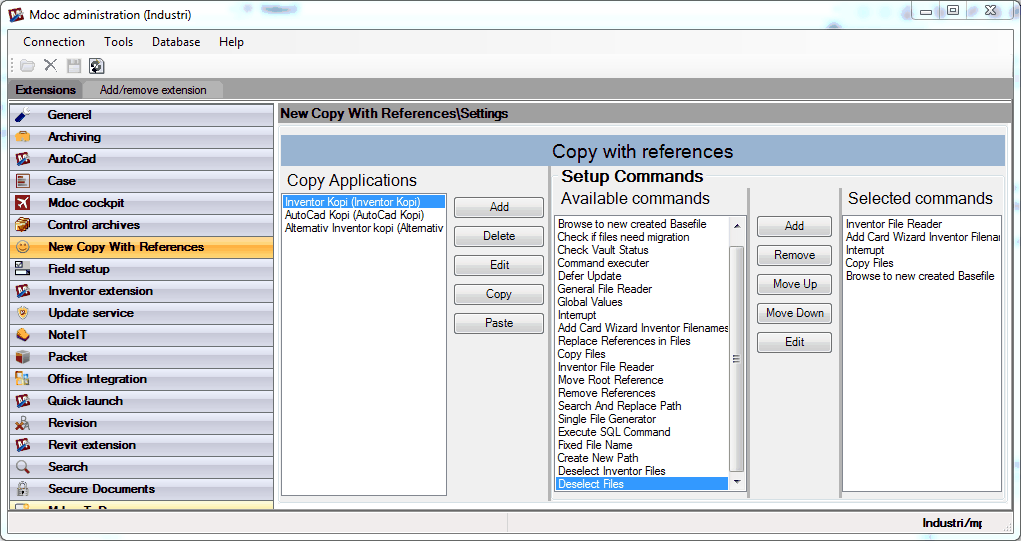The height and width of the screenshot is (541, 1021).
Task: Open the Tools menu
Action: [118, 42]
